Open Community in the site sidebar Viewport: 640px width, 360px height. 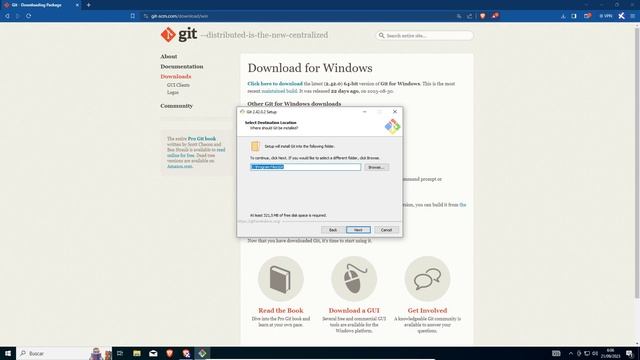[x=176, y=106]
